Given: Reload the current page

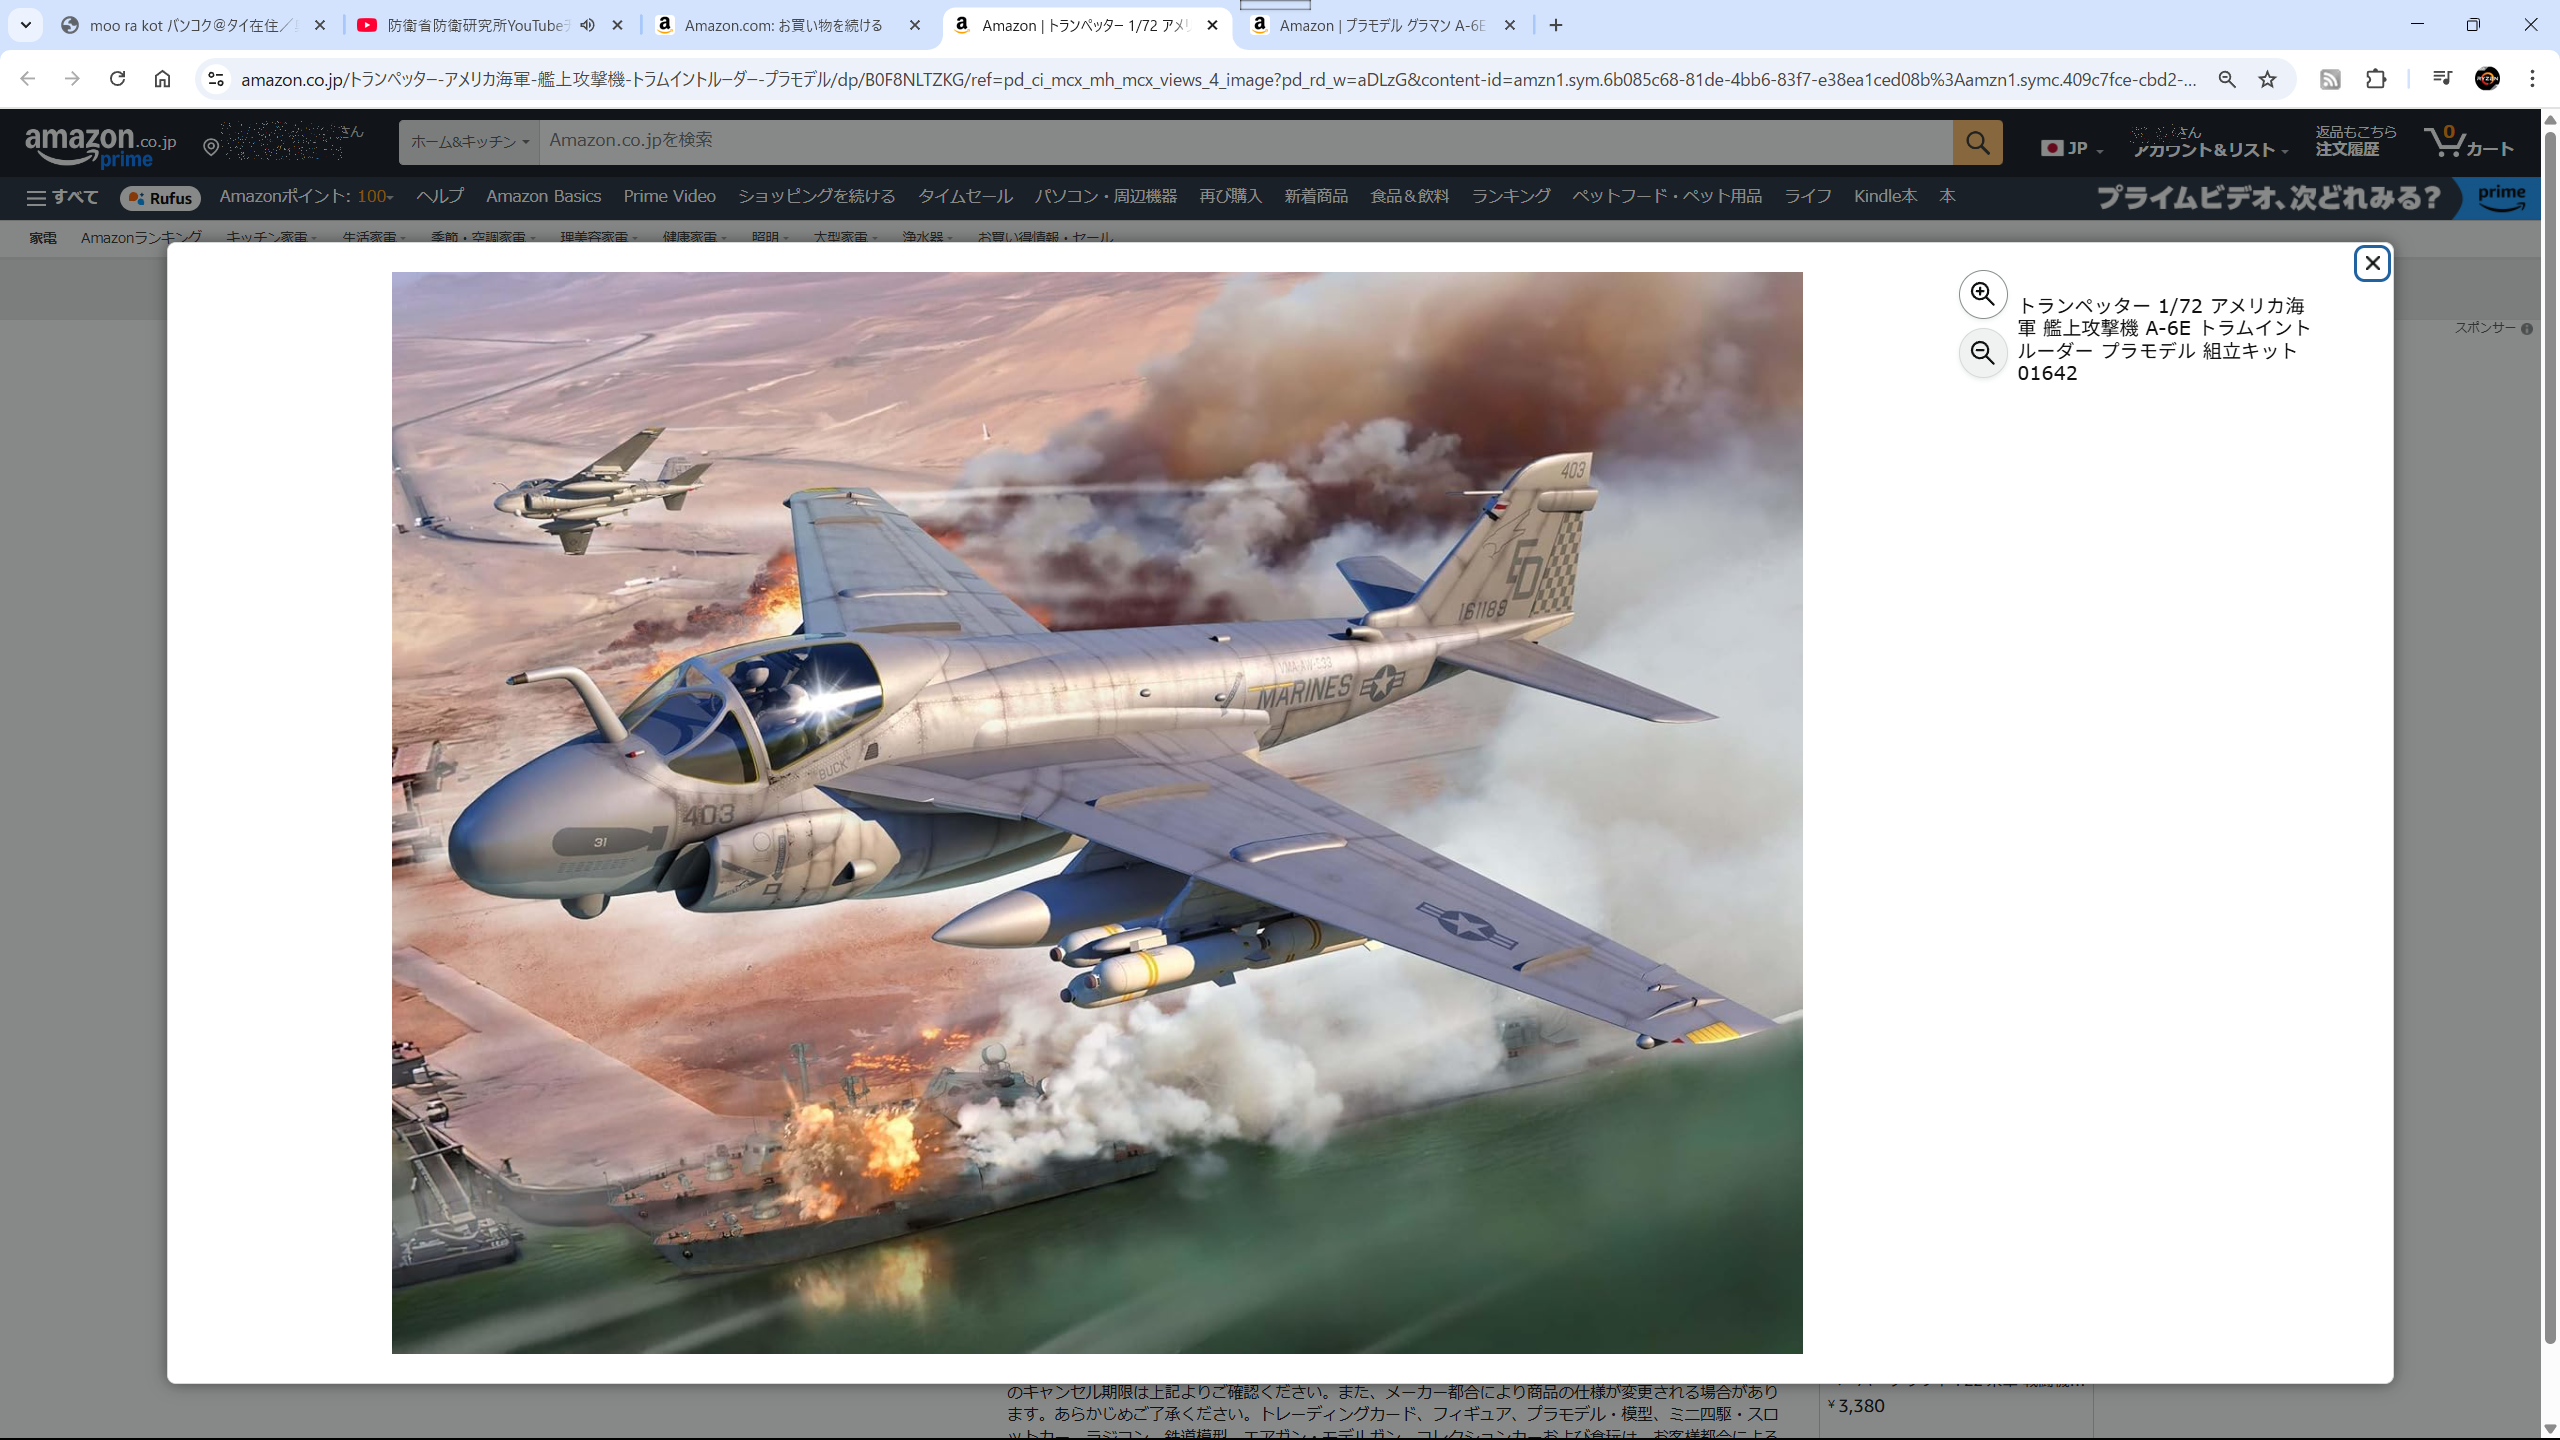Looking at the screenshot, I should (117, 79).
